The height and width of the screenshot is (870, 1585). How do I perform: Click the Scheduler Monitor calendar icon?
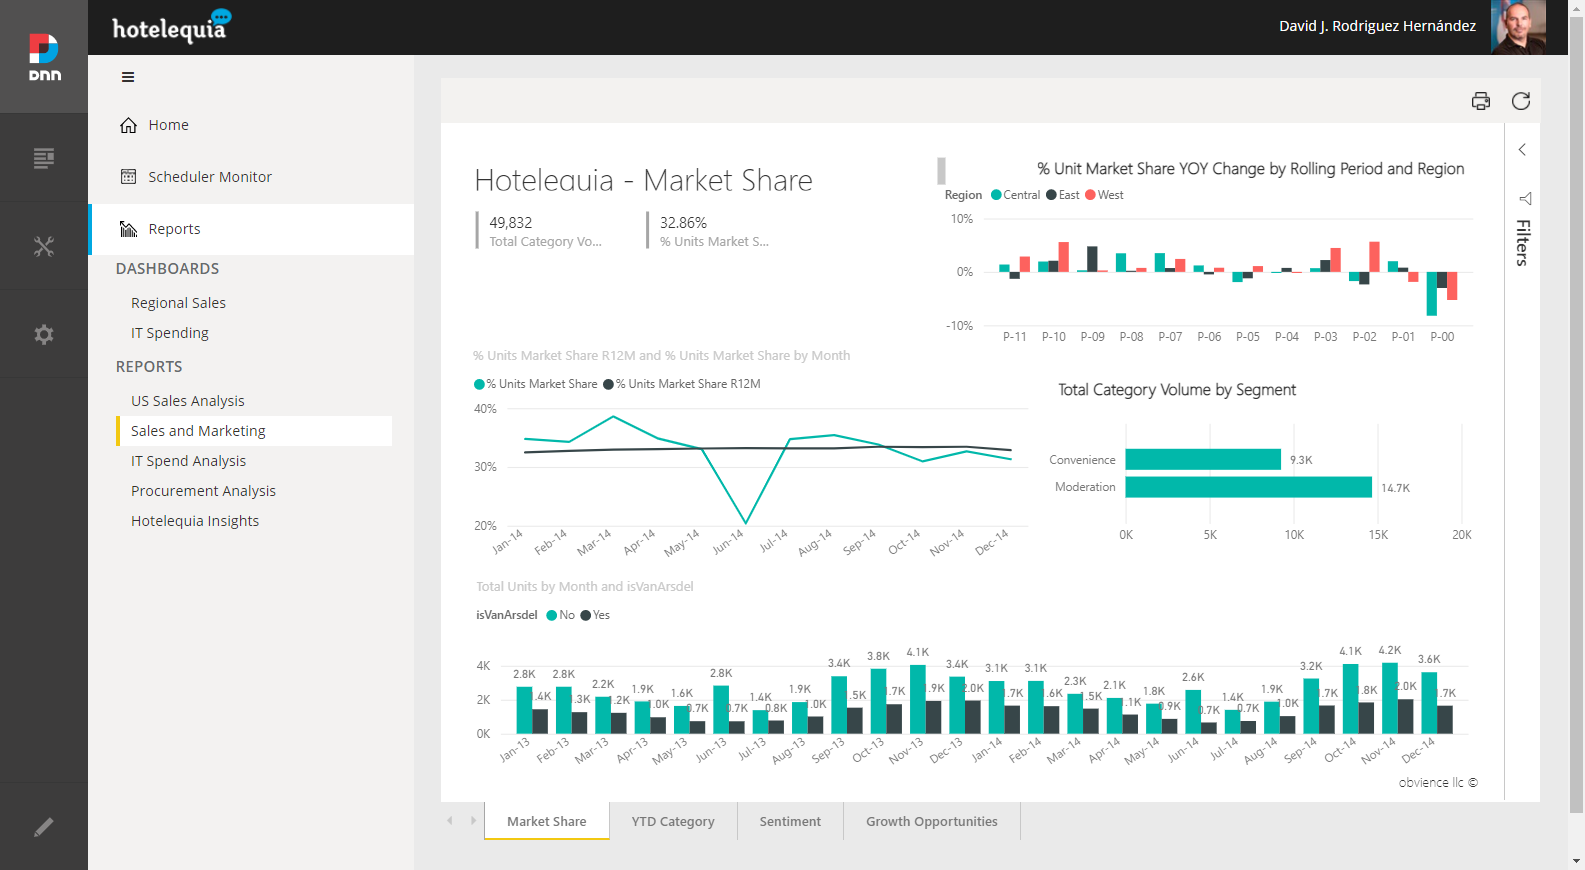coord(128,177)
